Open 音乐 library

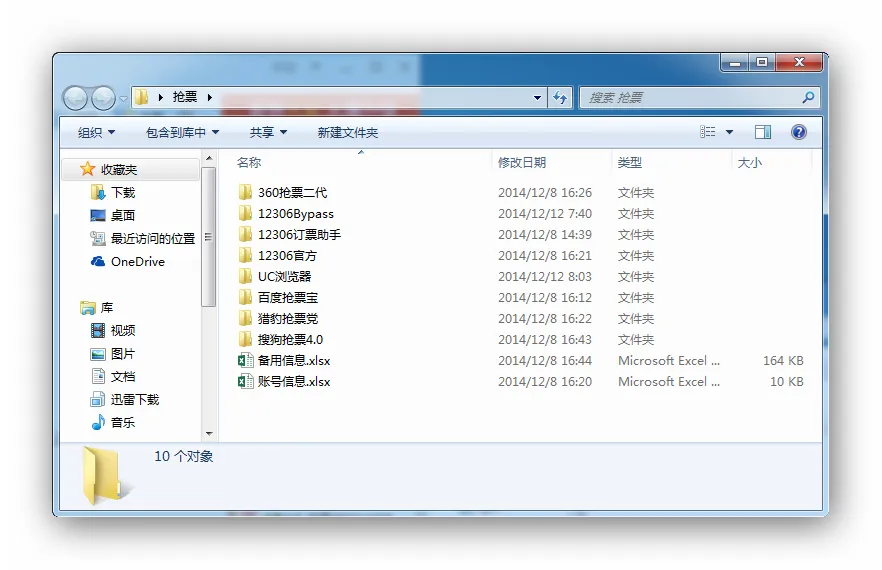pos(123,423)
